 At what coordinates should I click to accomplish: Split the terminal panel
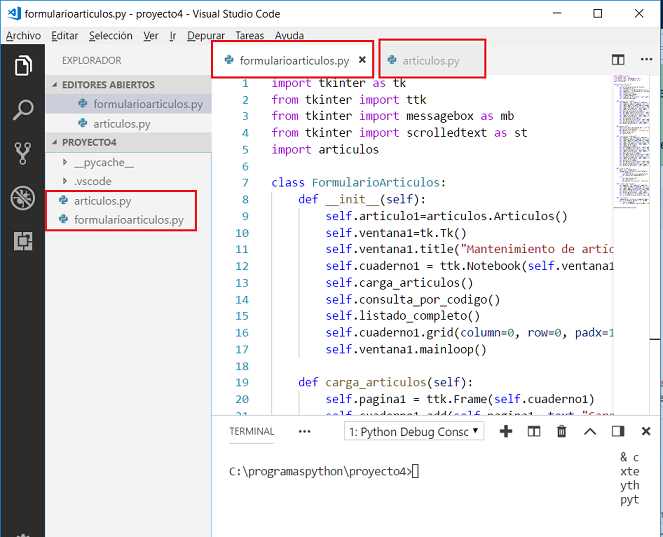point(534,431)
